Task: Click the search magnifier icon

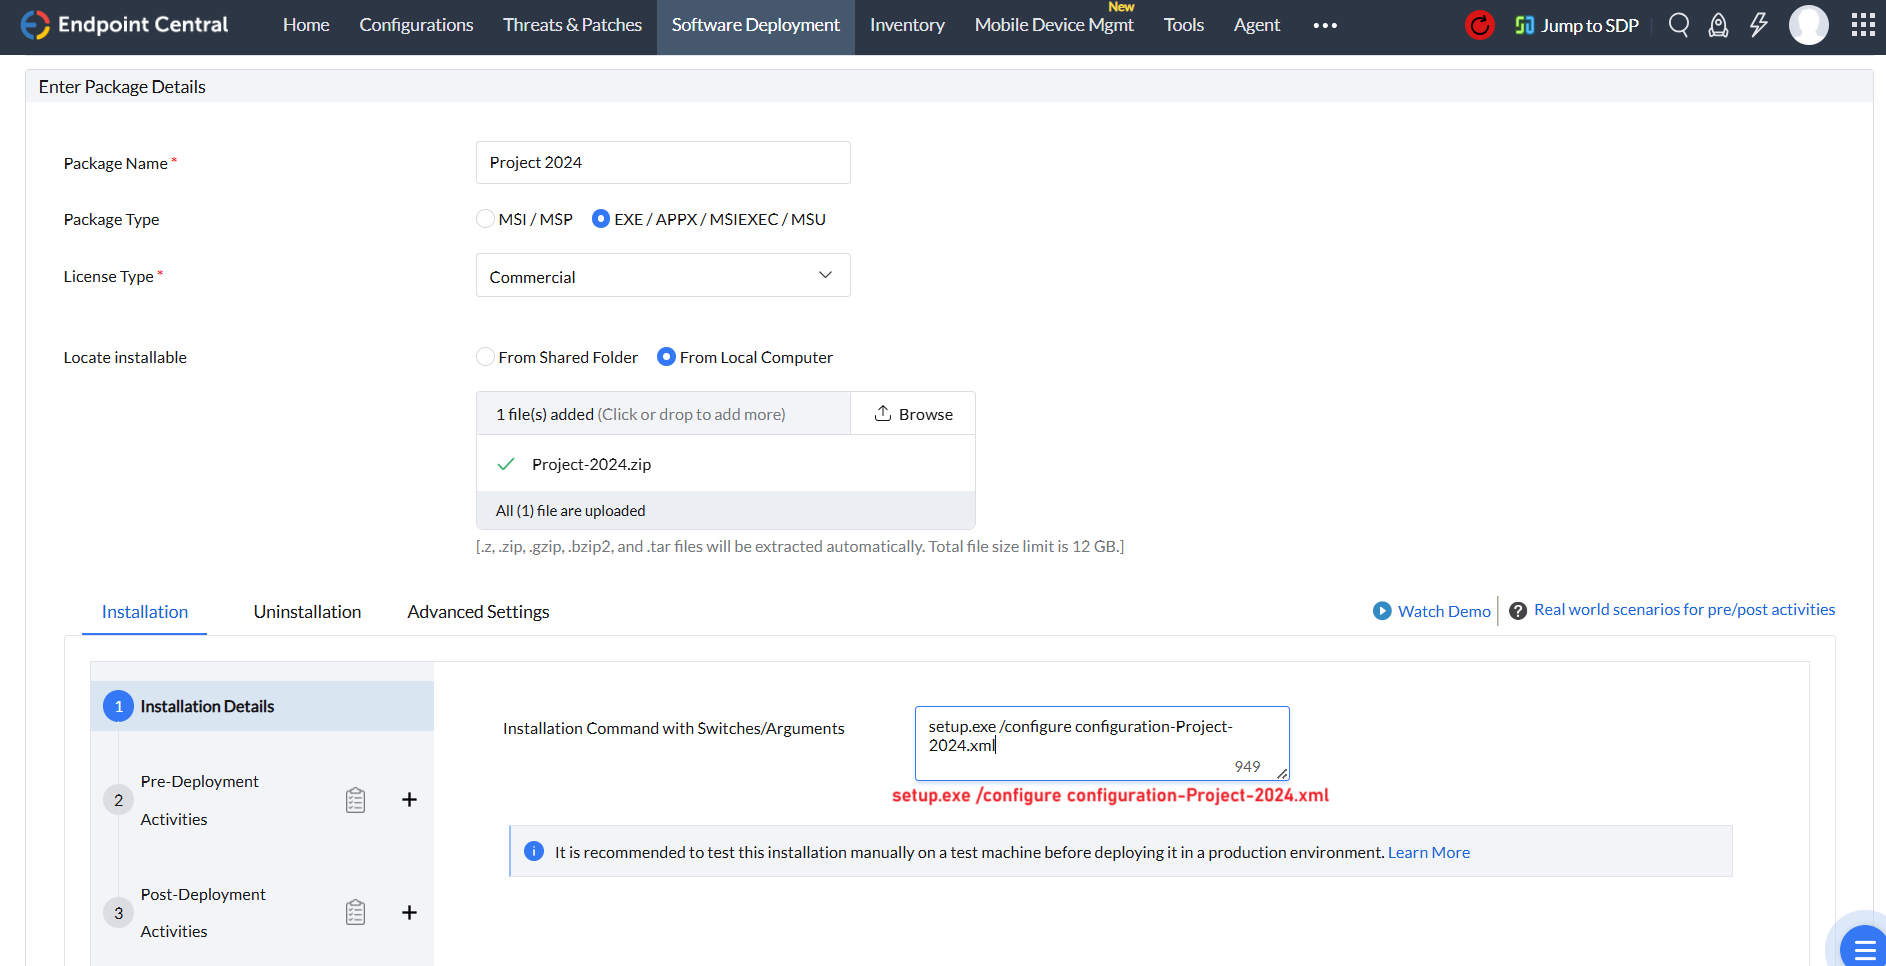Action: point(1679,25)
